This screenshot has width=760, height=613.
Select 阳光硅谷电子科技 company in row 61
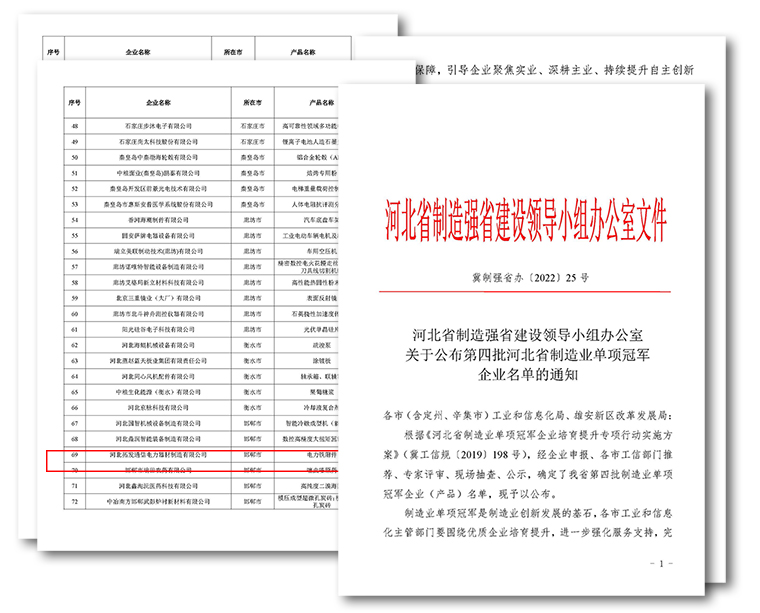(x=157, y=329)
